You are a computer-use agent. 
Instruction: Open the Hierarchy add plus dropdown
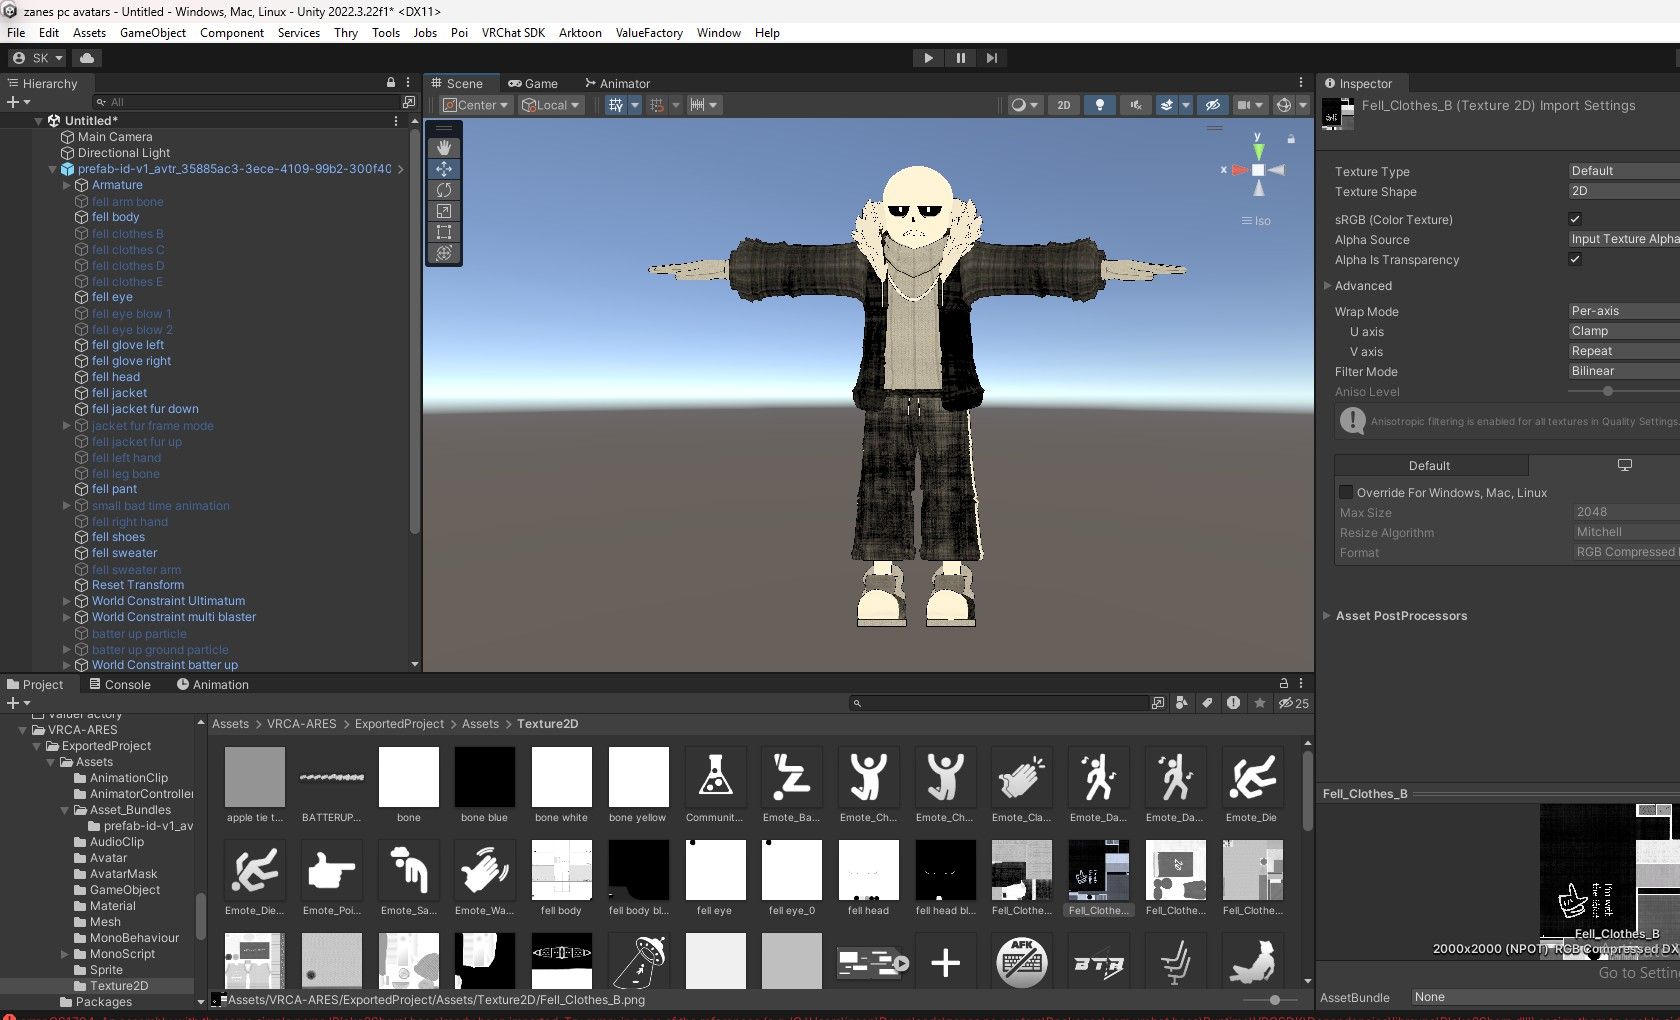point(19,102)
